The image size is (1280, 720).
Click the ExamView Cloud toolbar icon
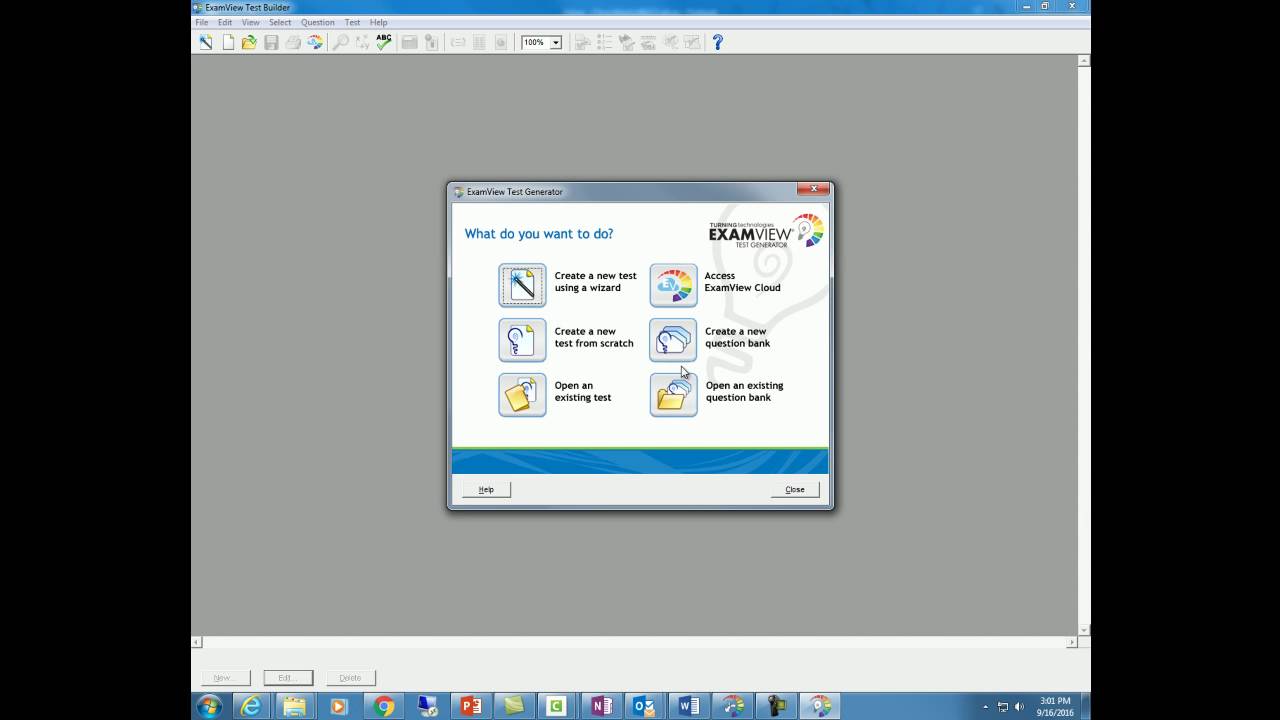[x=315, y=42]
